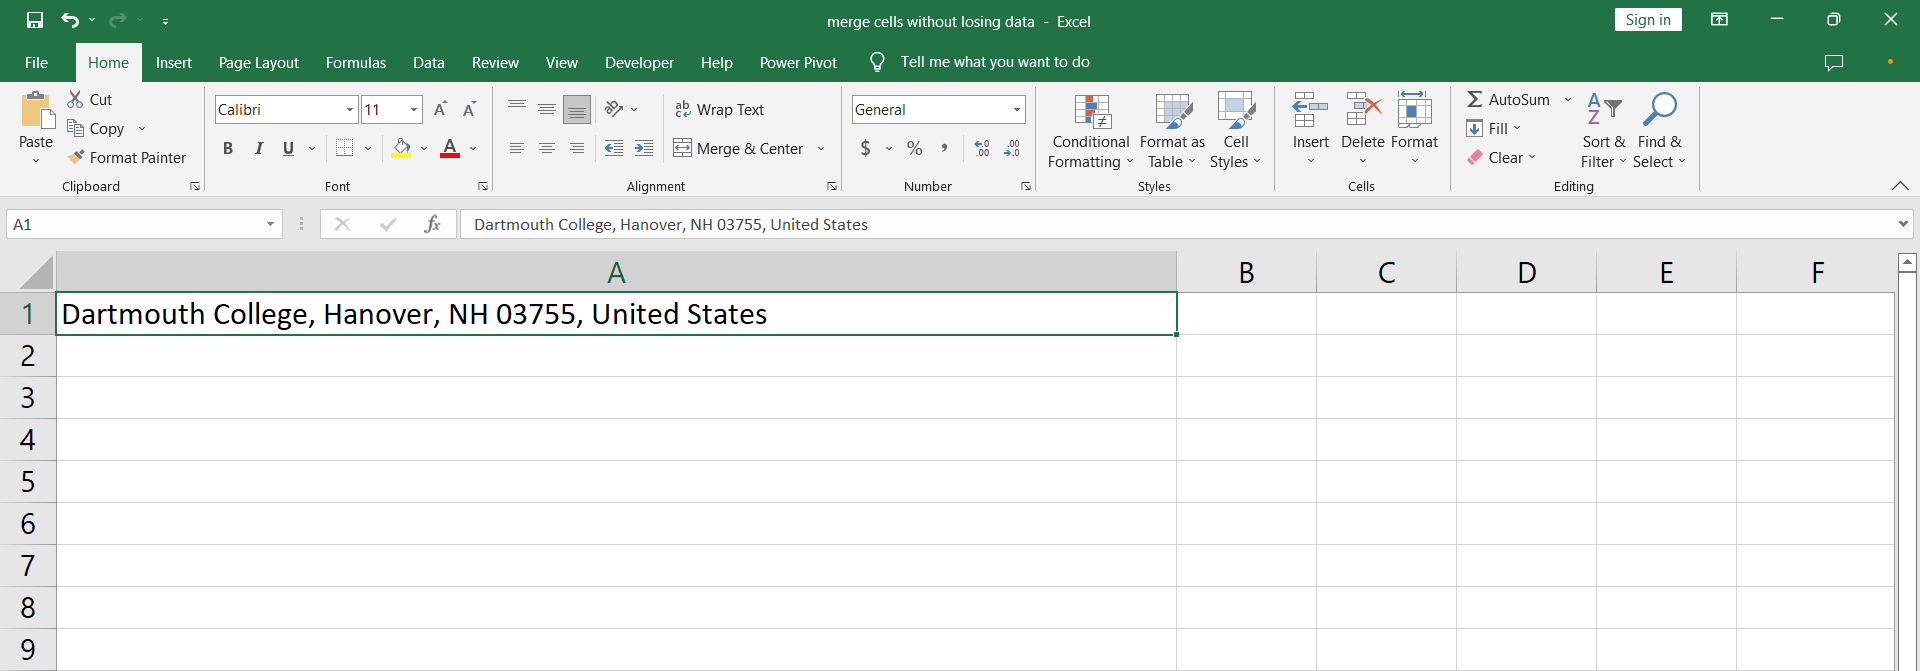Click the AutoSum button
1920x671 pixels.
pos(1508,99)
